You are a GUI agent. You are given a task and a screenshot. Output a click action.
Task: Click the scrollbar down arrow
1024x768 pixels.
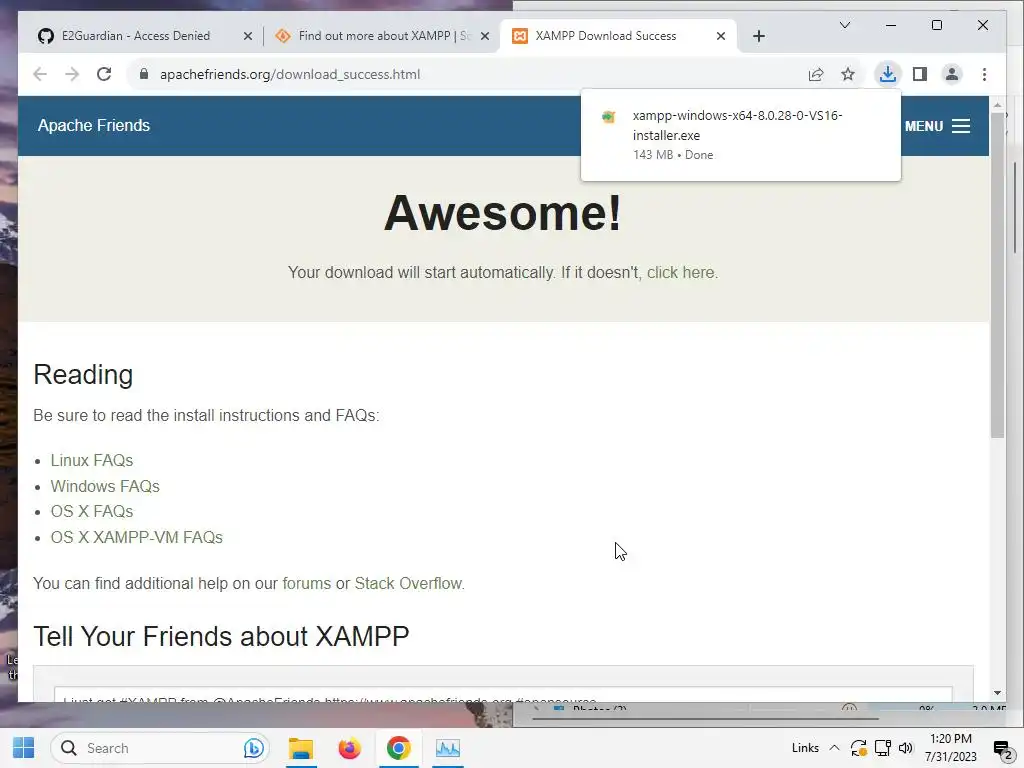click(997, 693)
